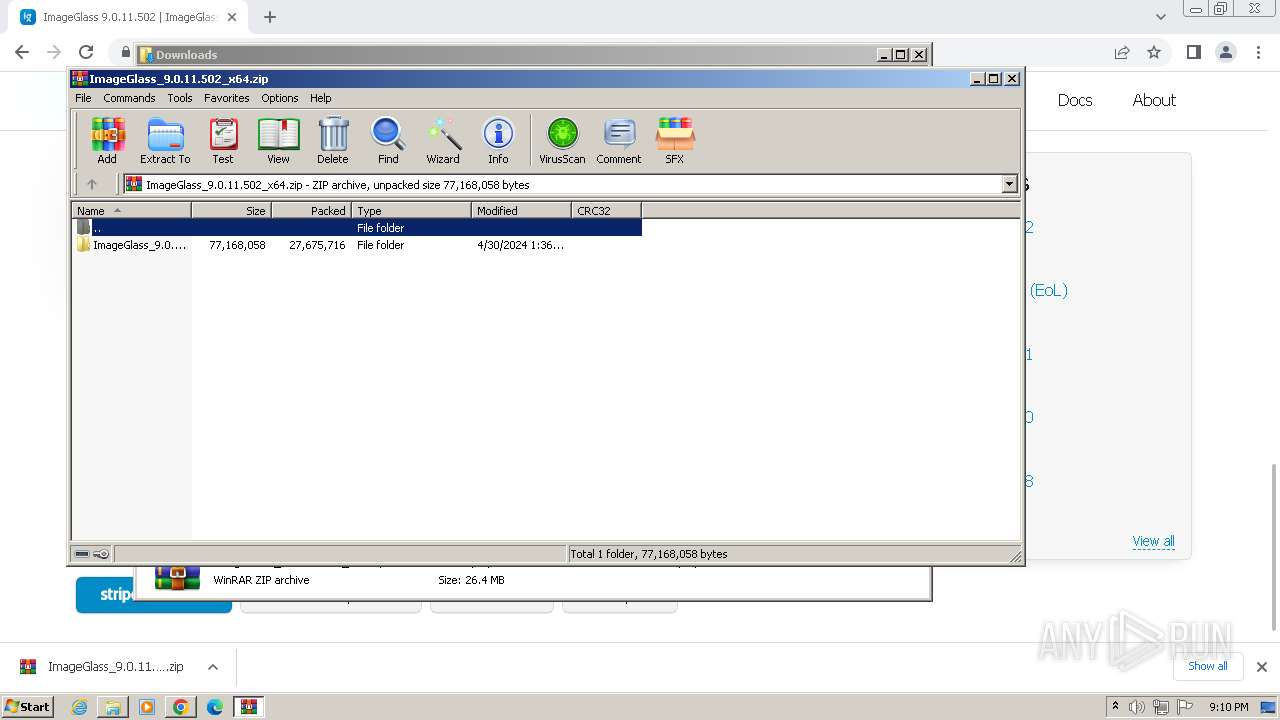Select the parent '..' folder row
Image resolution: width=1280 pixels, height=720 pixels.
click(x=357, y=227)
